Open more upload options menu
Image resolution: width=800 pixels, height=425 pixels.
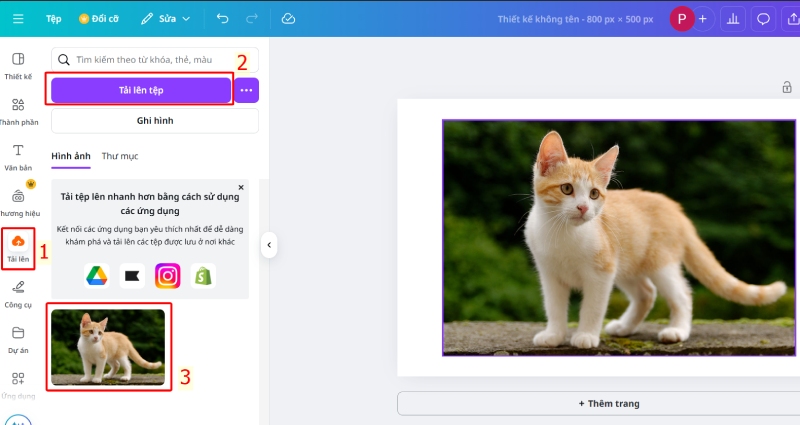(246, 90)
